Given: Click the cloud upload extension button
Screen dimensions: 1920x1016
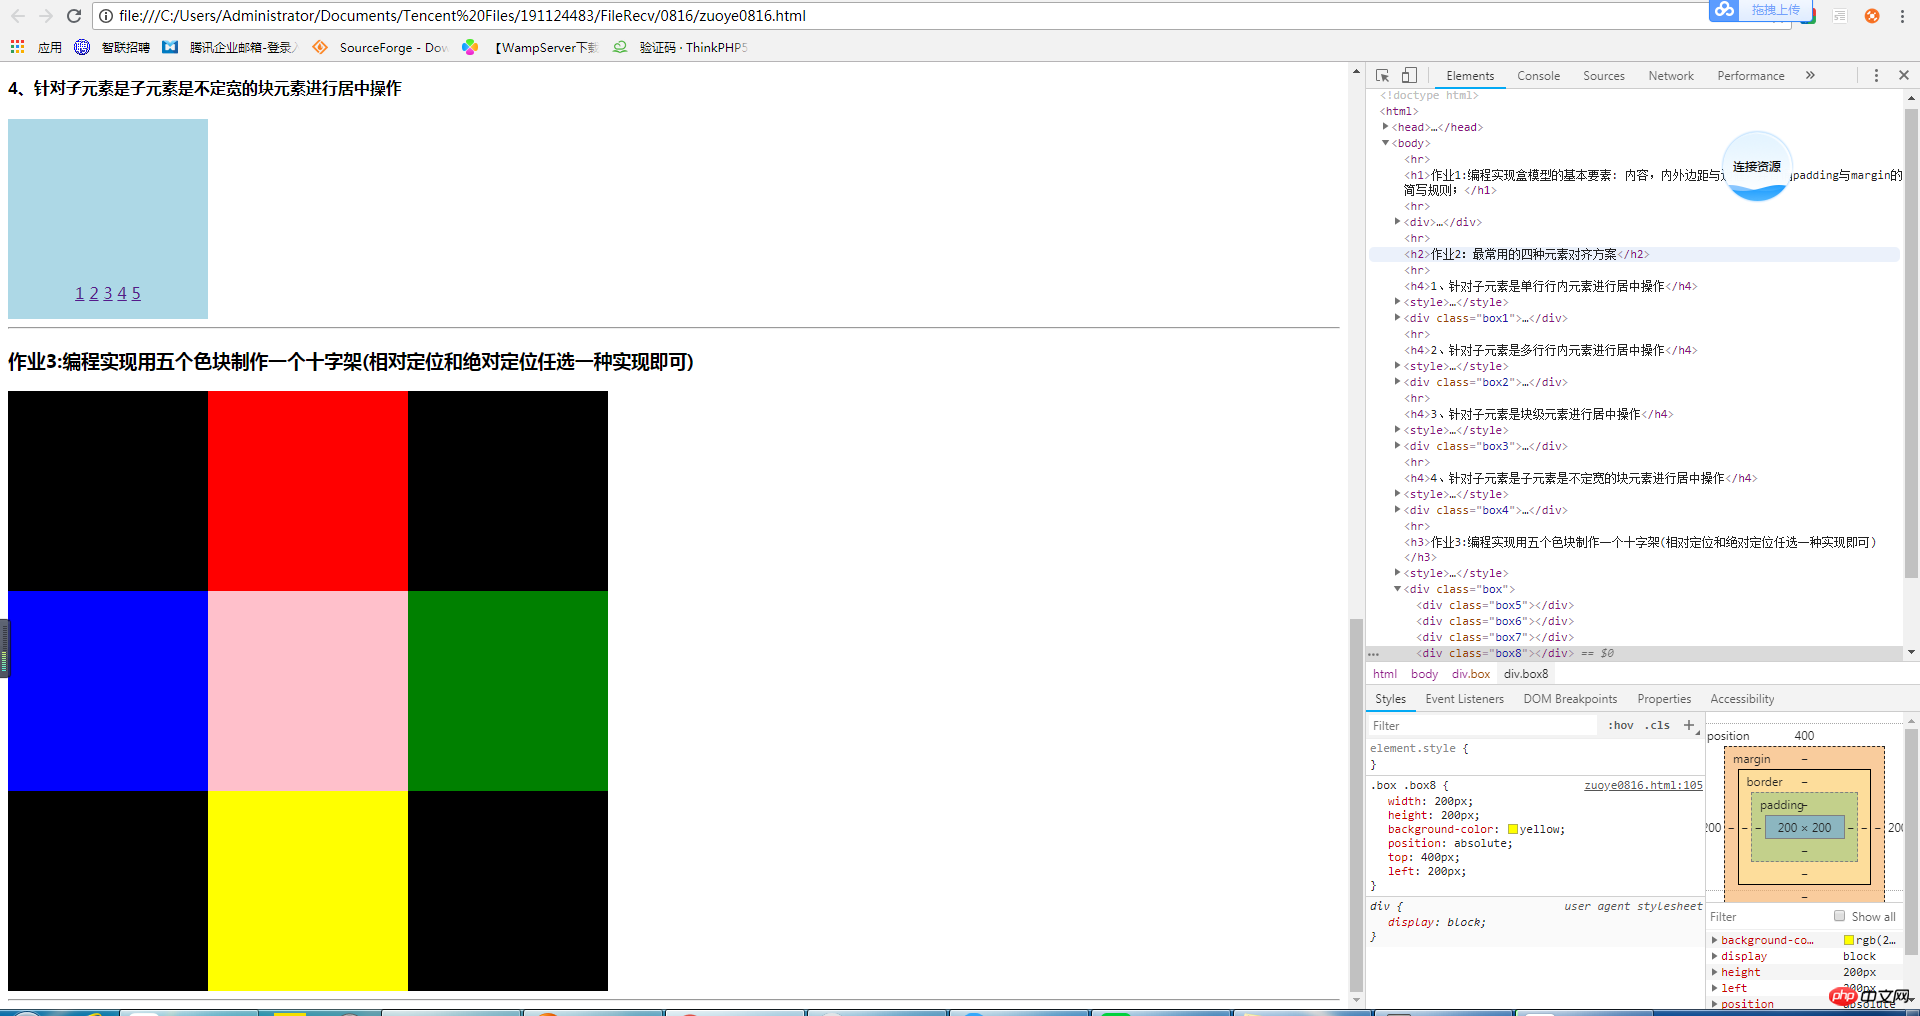Looking at the screenshot, I should point(1761,10).
